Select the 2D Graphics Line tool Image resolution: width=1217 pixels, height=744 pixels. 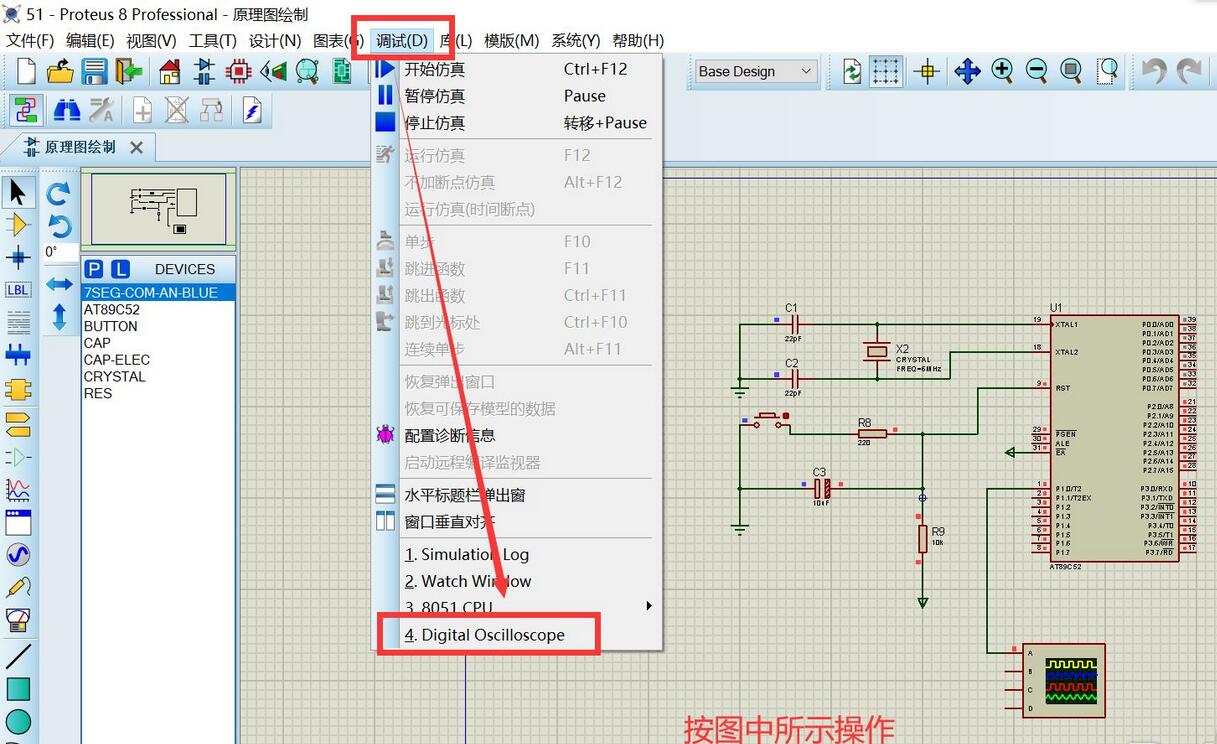pyautogui.click(x=18, y=656)
